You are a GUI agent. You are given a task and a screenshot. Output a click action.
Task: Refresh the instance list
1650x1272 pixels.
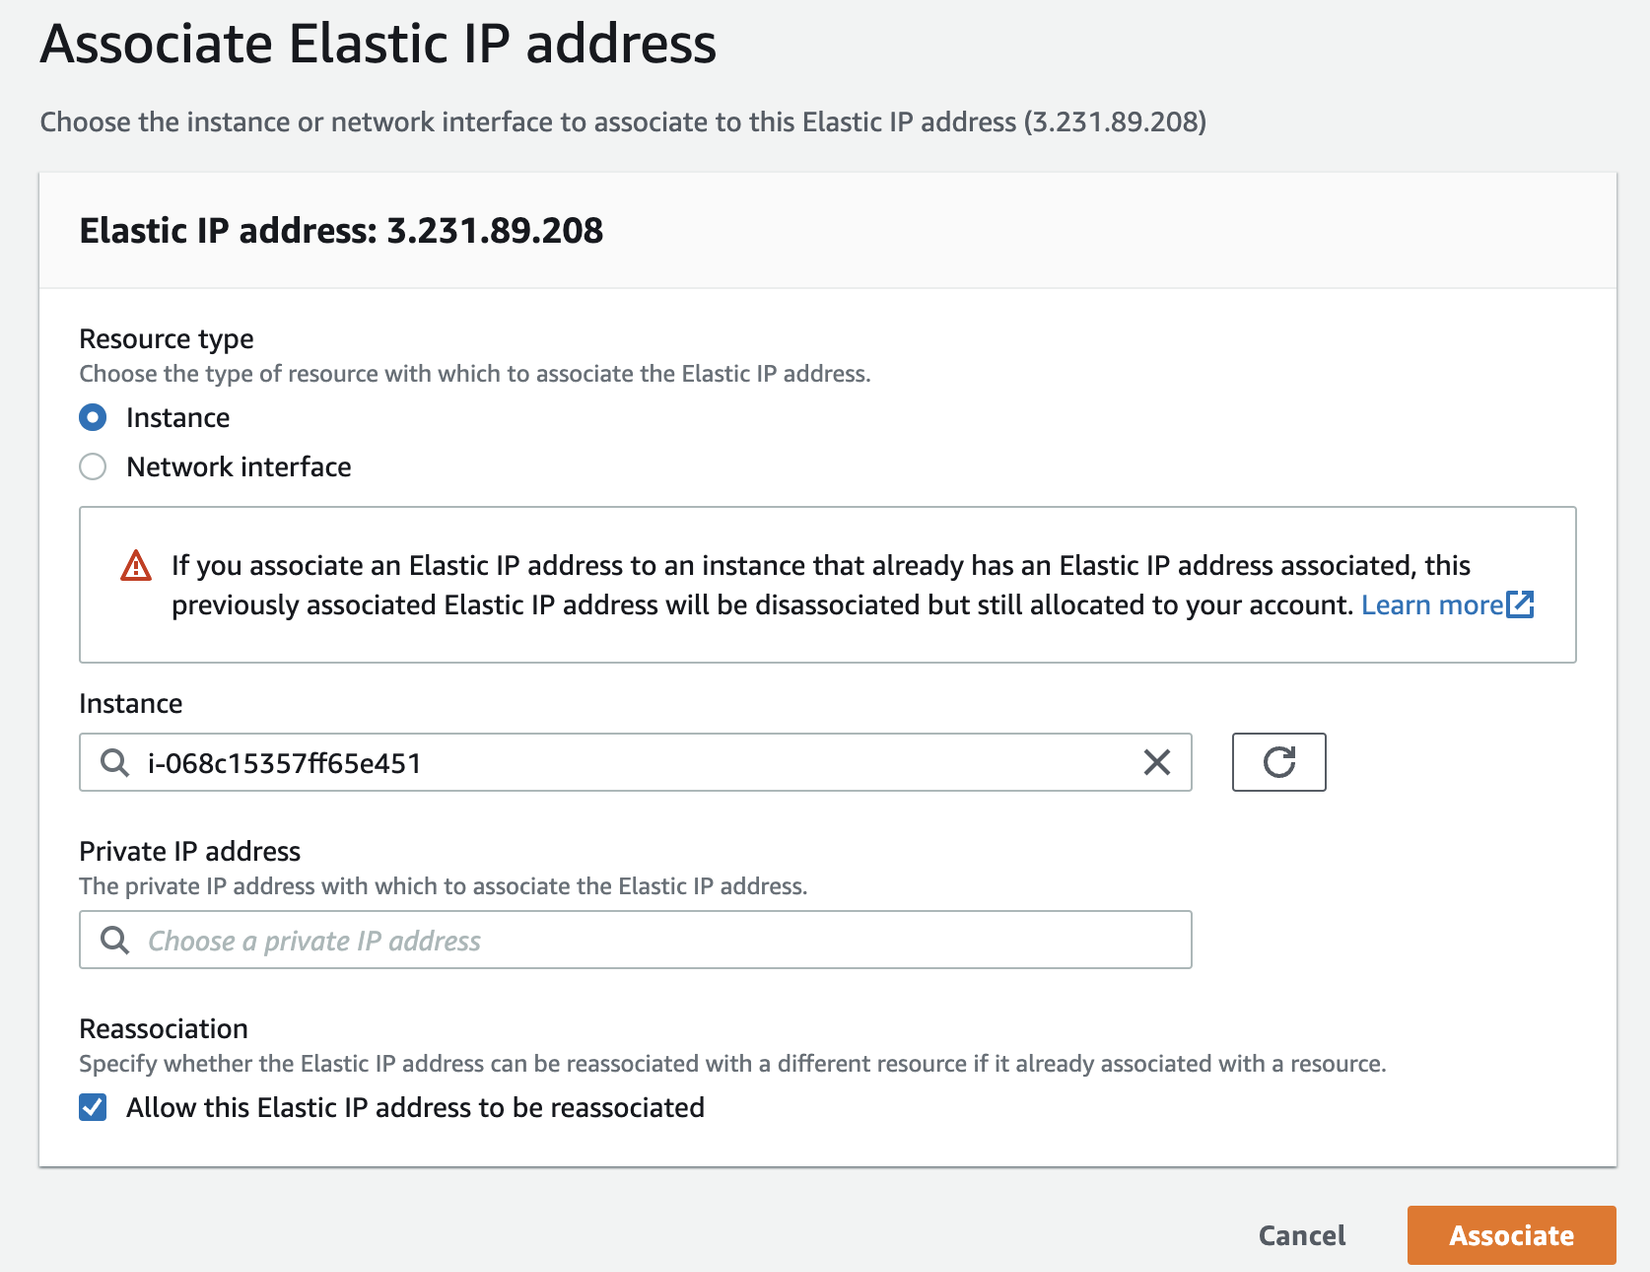coord(1278,763)
